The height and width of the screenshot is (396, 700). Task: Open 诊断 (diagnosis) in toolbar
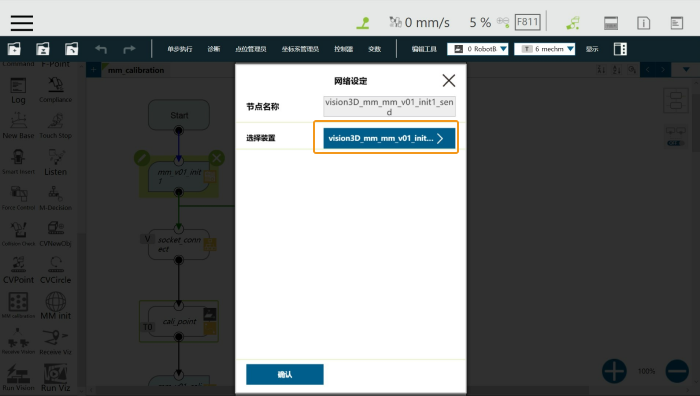(213, 49)
